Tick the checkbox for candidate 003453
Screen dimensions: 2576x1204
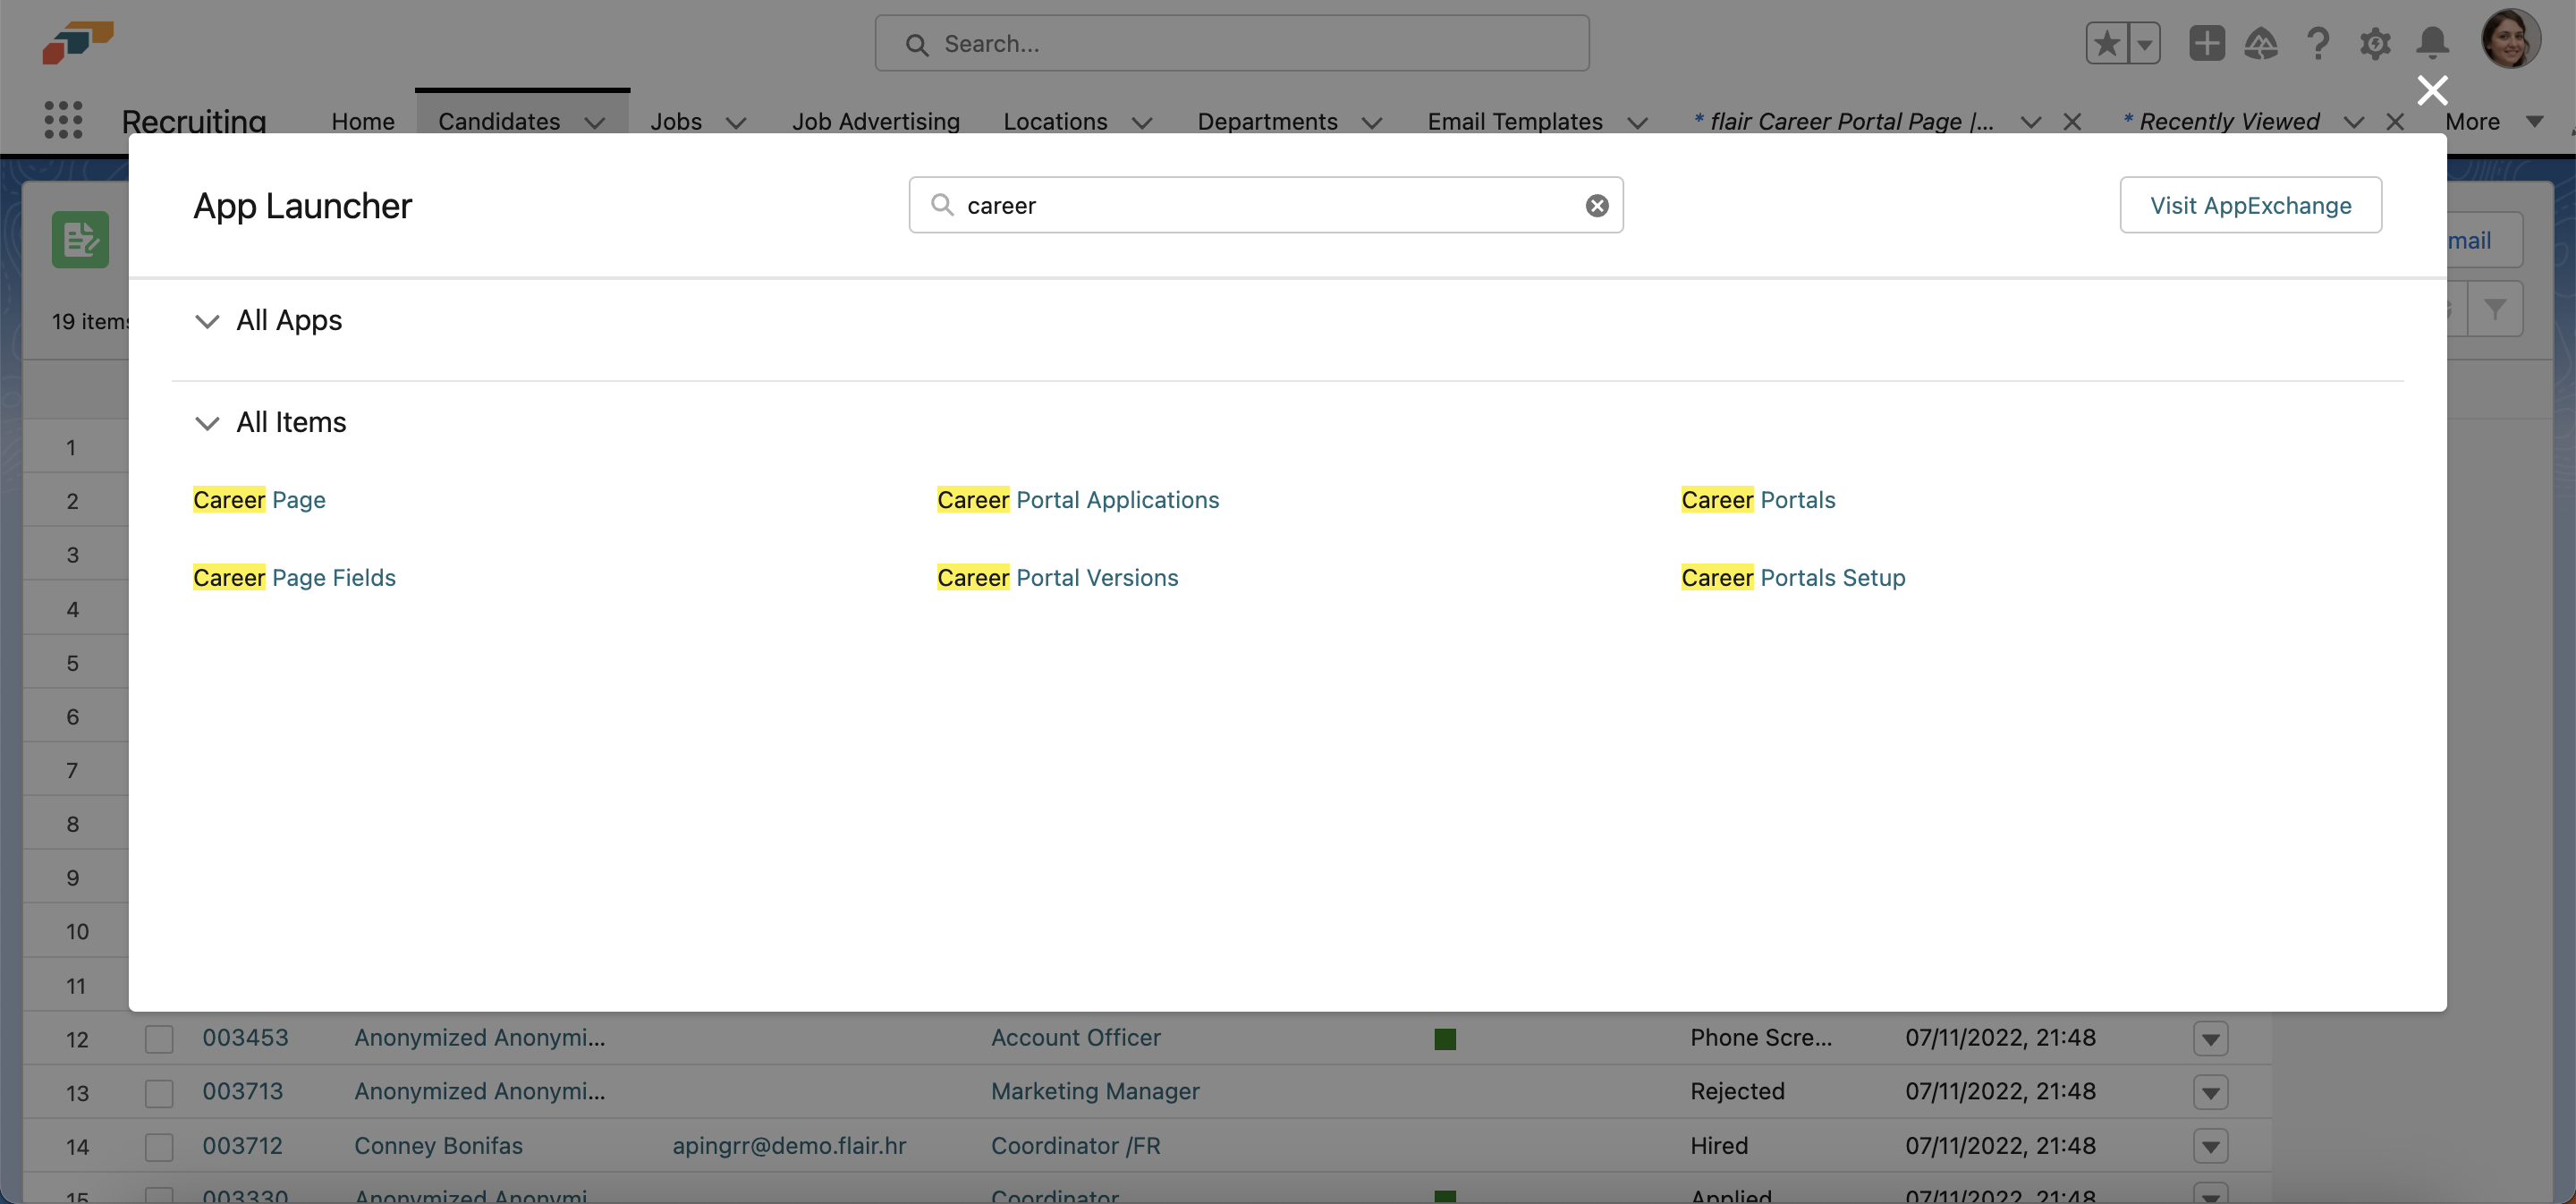tap(159, 1039)
